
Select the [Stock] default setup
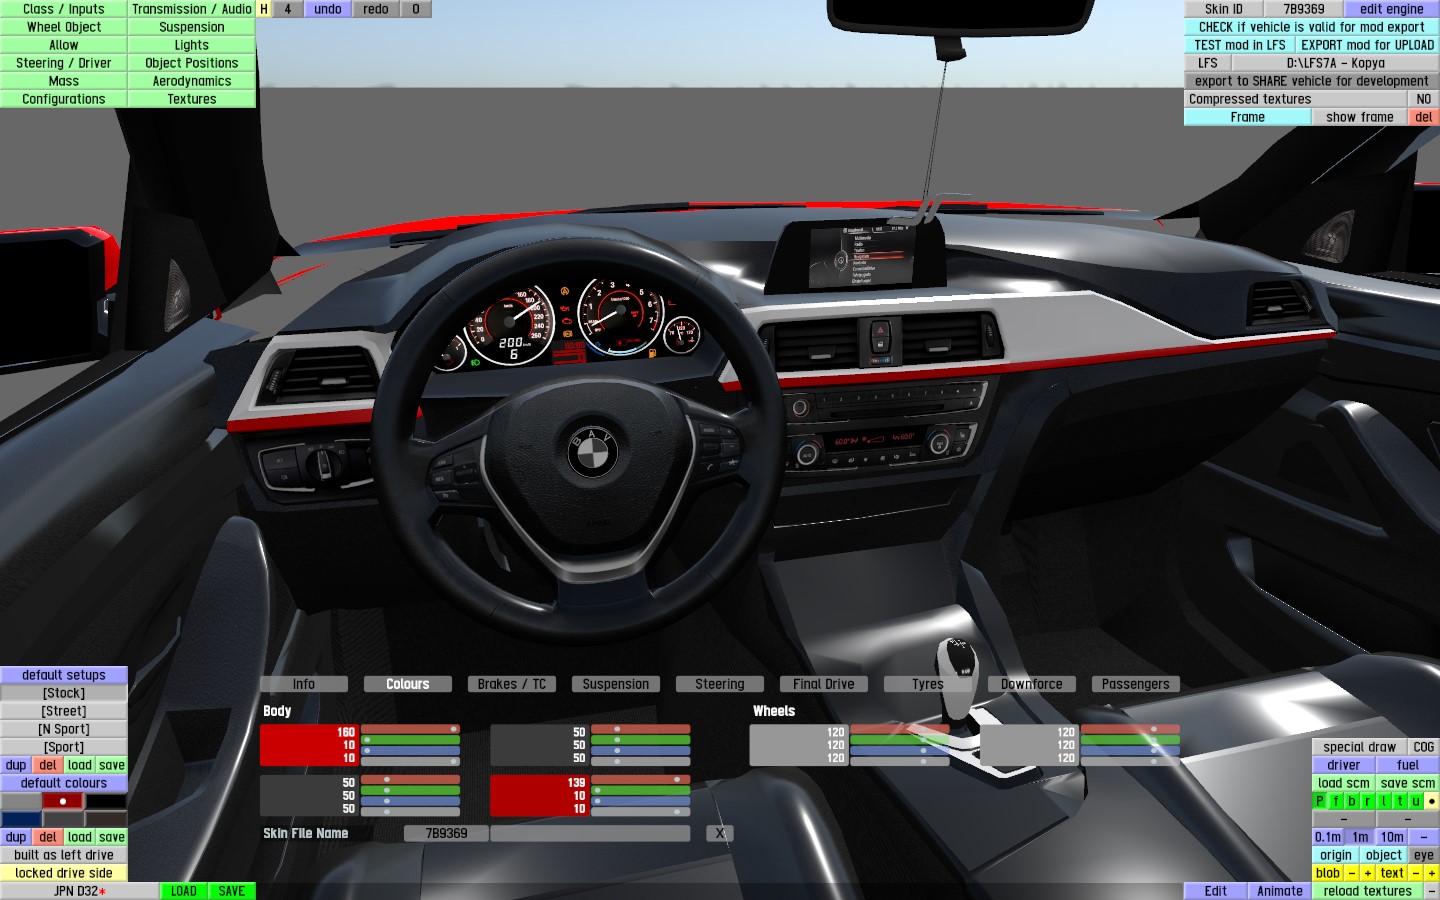(x=64, y=693)
